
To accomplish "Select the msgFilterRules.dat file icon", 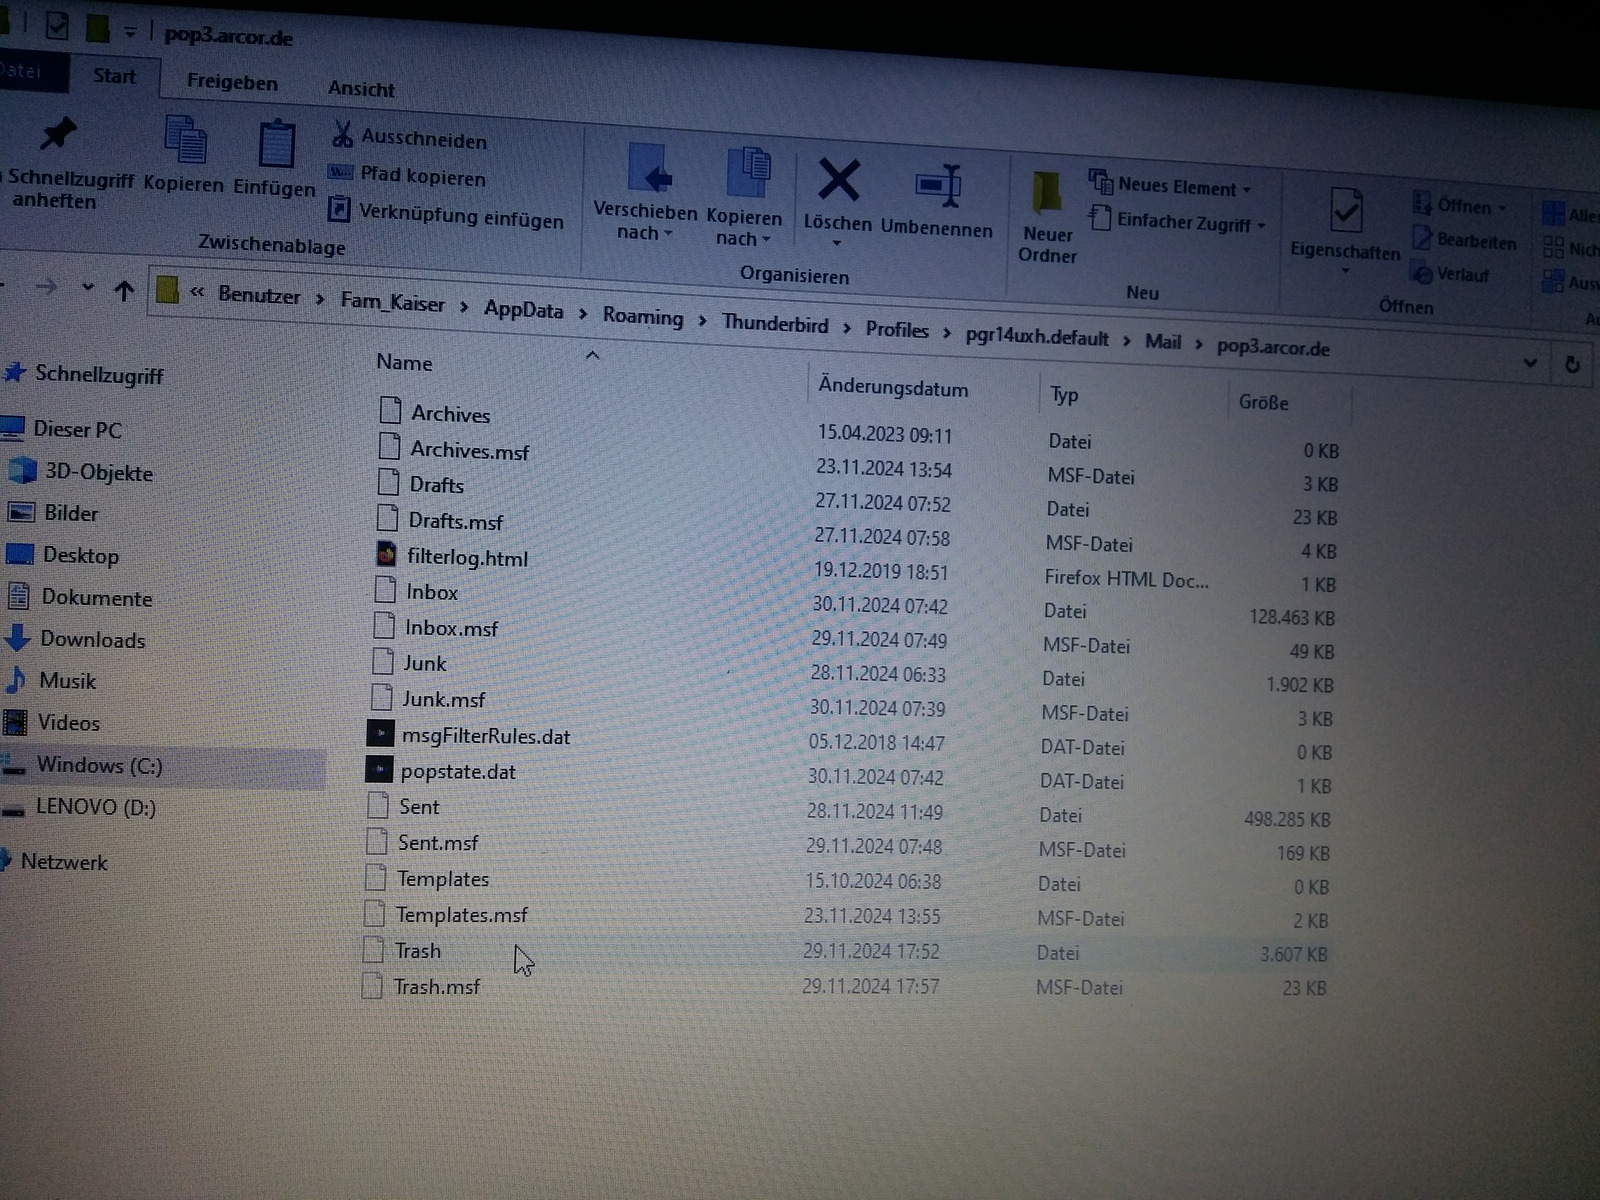I will 380,734.
